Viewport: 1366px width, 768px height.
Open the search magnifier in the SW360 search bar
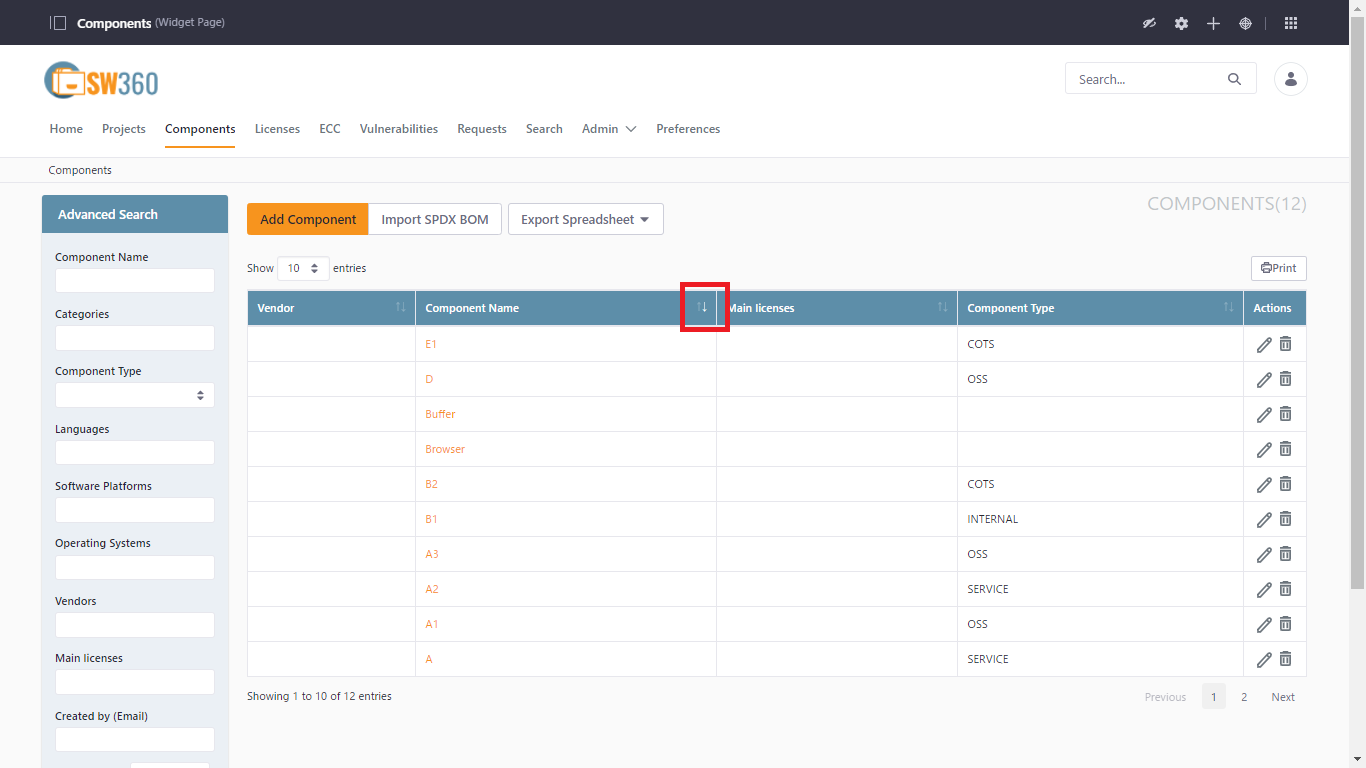click(1234, 78)
